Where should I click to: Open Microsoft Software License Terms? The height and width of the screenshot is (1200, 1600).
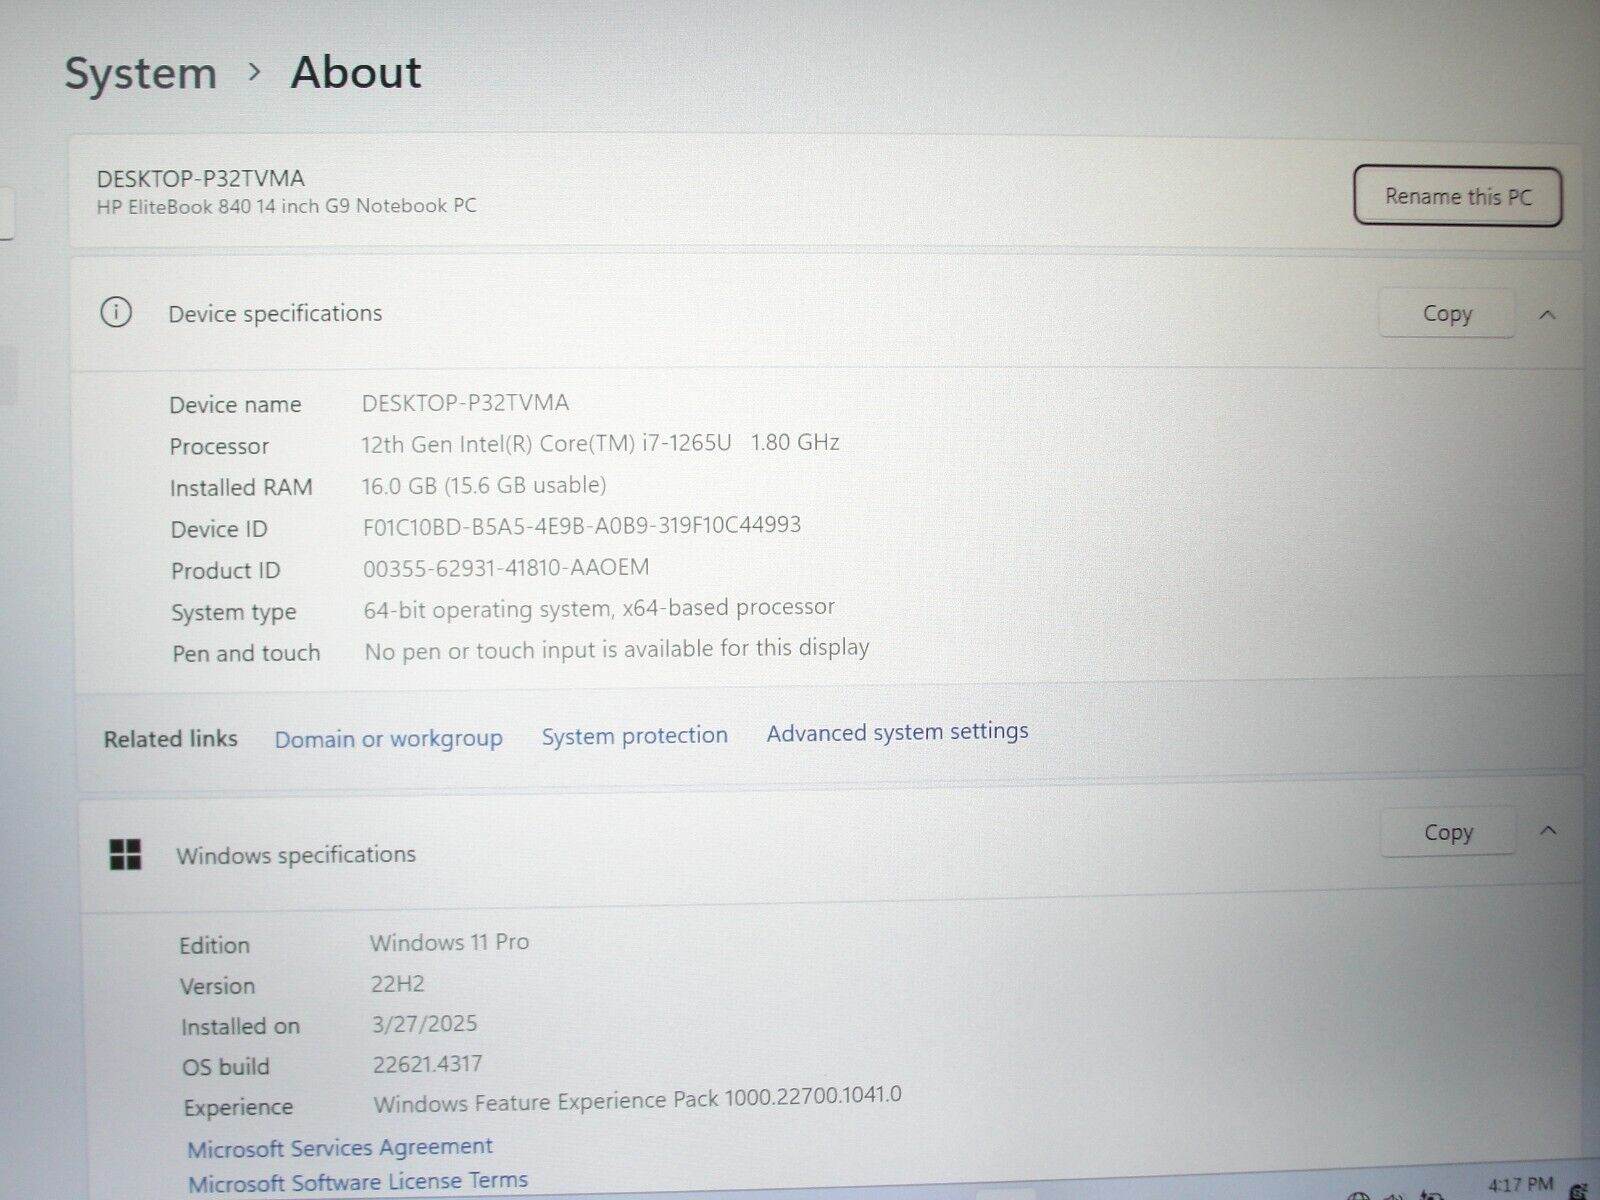[x=357, y=1182]
